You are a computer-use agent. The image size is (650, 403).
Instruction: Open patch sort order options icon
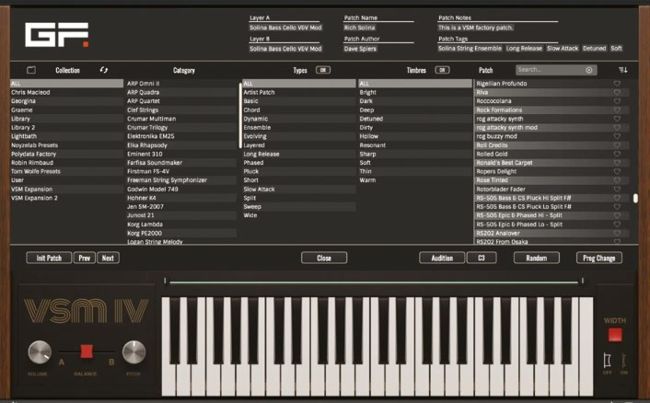623,70
